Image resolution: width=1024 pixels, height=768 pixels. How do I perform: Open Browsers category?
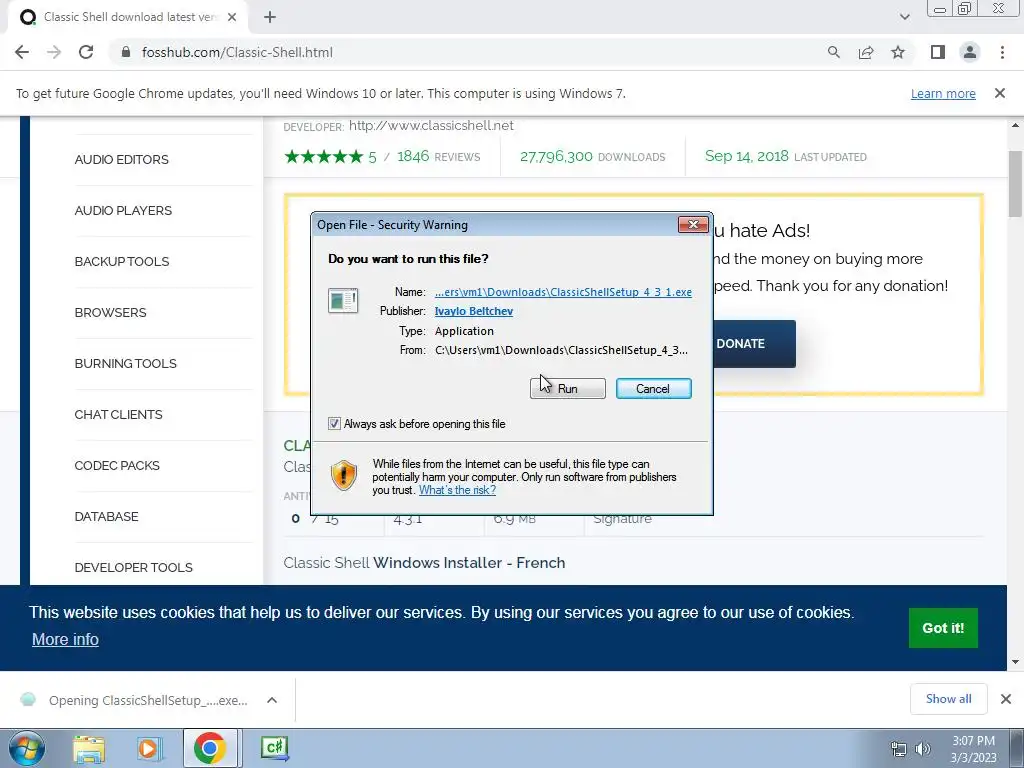tap(110, 312)
